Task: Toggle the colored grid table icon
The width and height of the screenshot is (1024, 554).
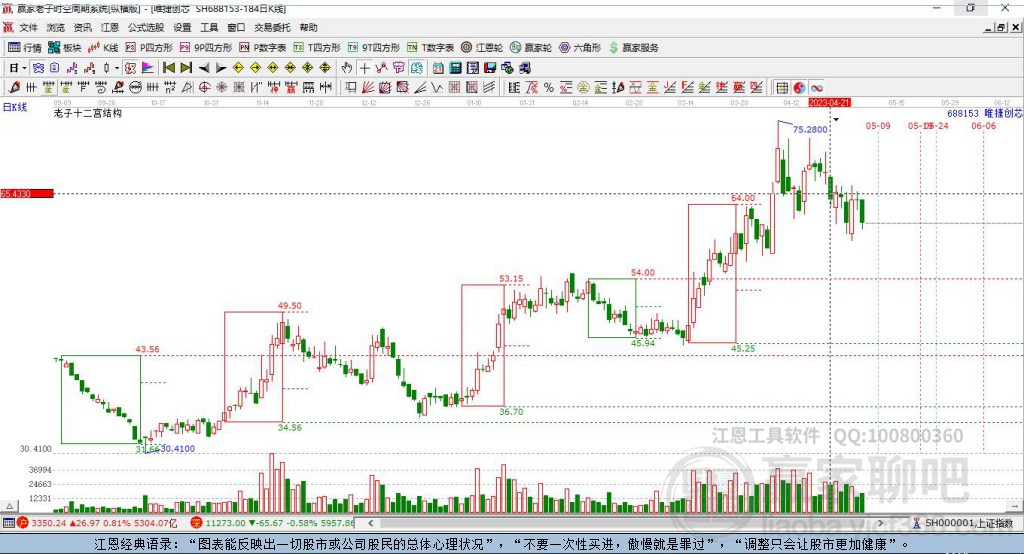Action: click(782, 88)
